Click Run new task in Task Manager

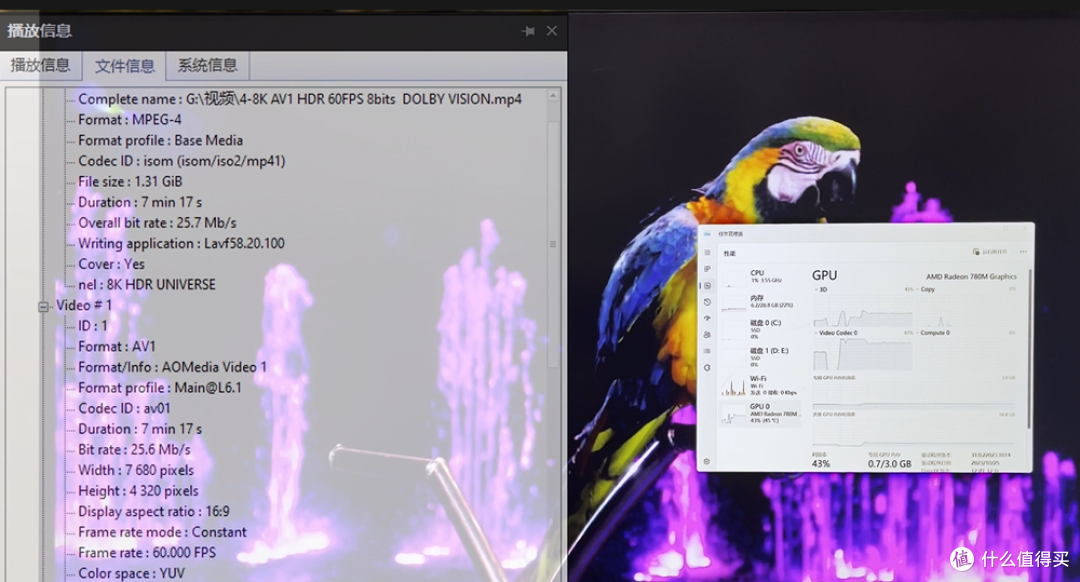(990, 251)
